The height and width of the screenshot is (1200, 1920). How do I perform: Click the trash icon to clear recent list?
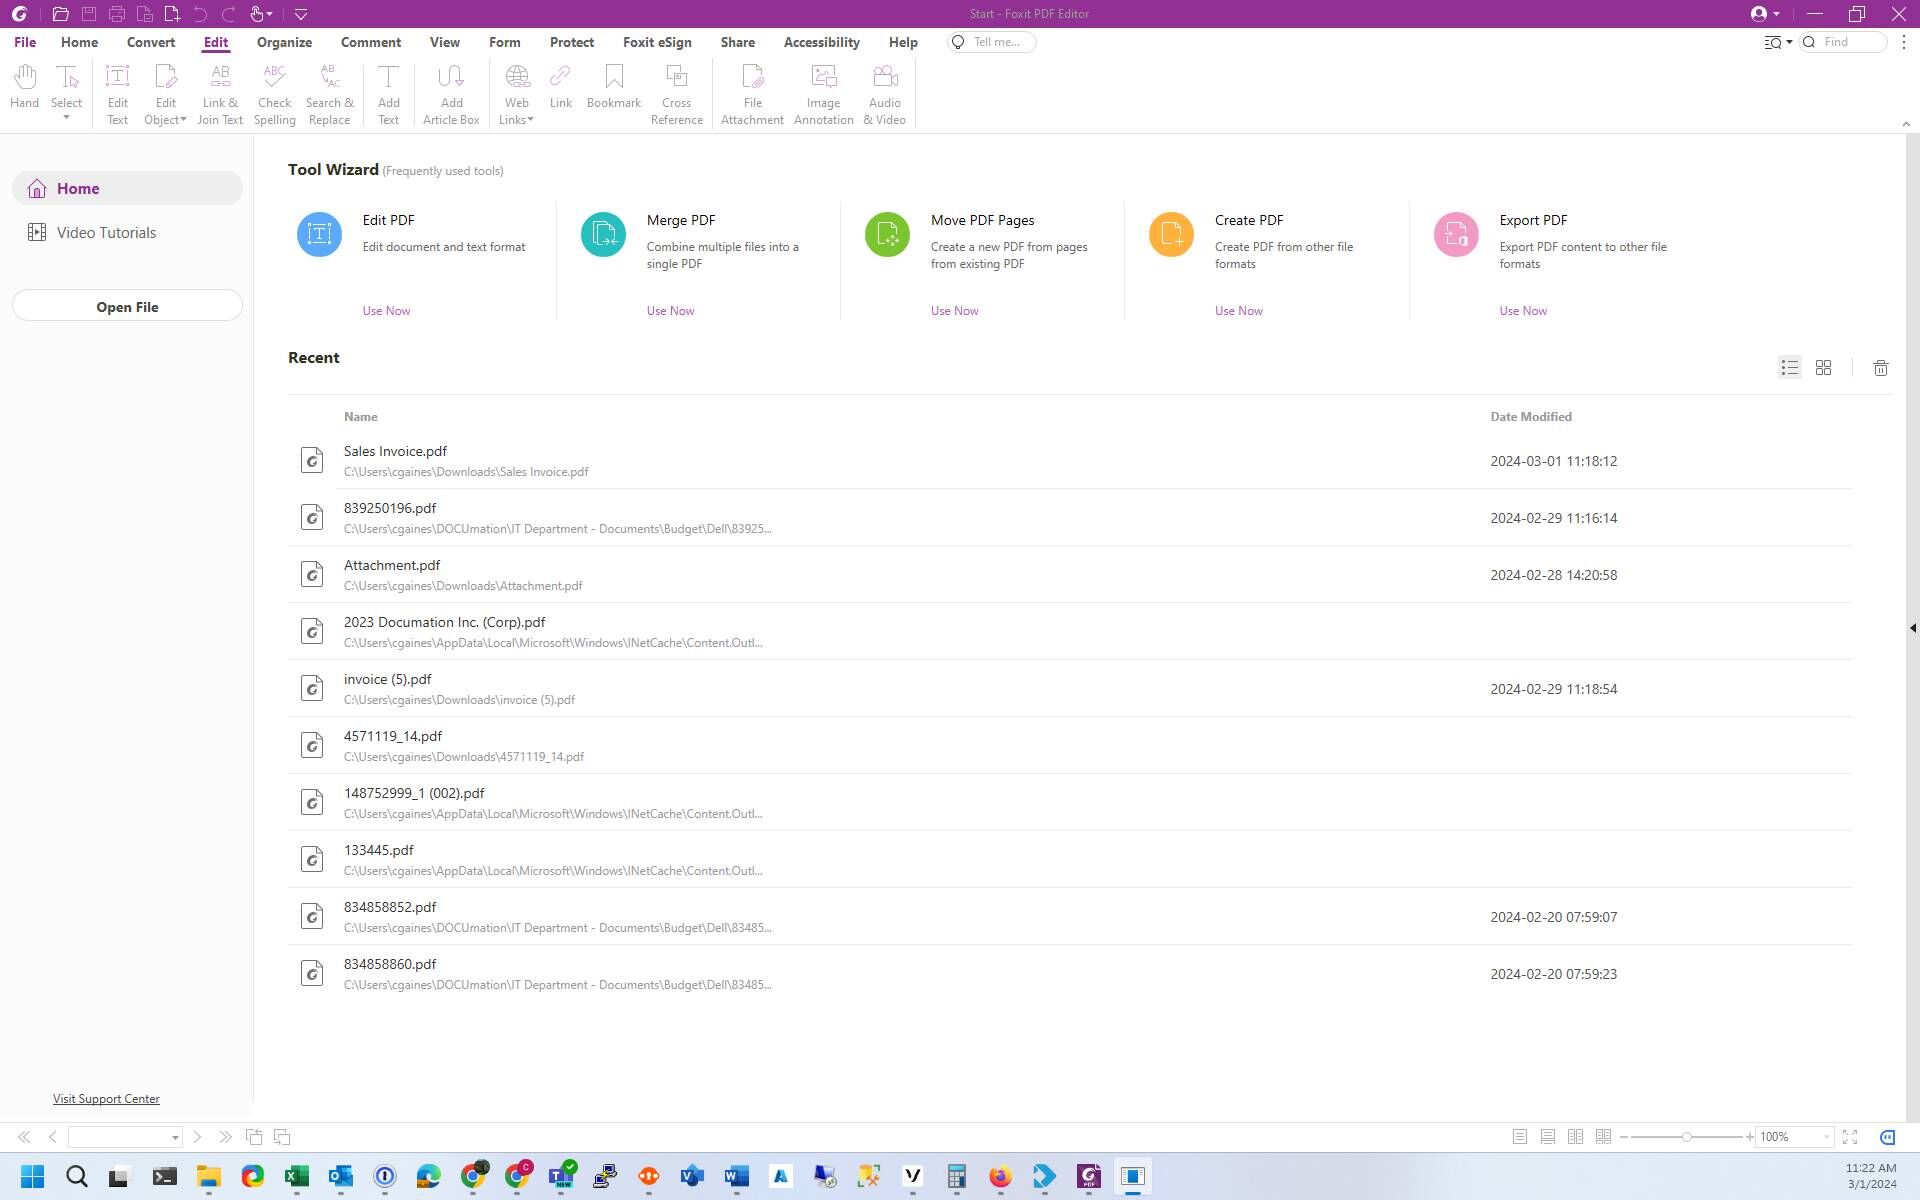pyautogui.click(x=1880, y=368)
